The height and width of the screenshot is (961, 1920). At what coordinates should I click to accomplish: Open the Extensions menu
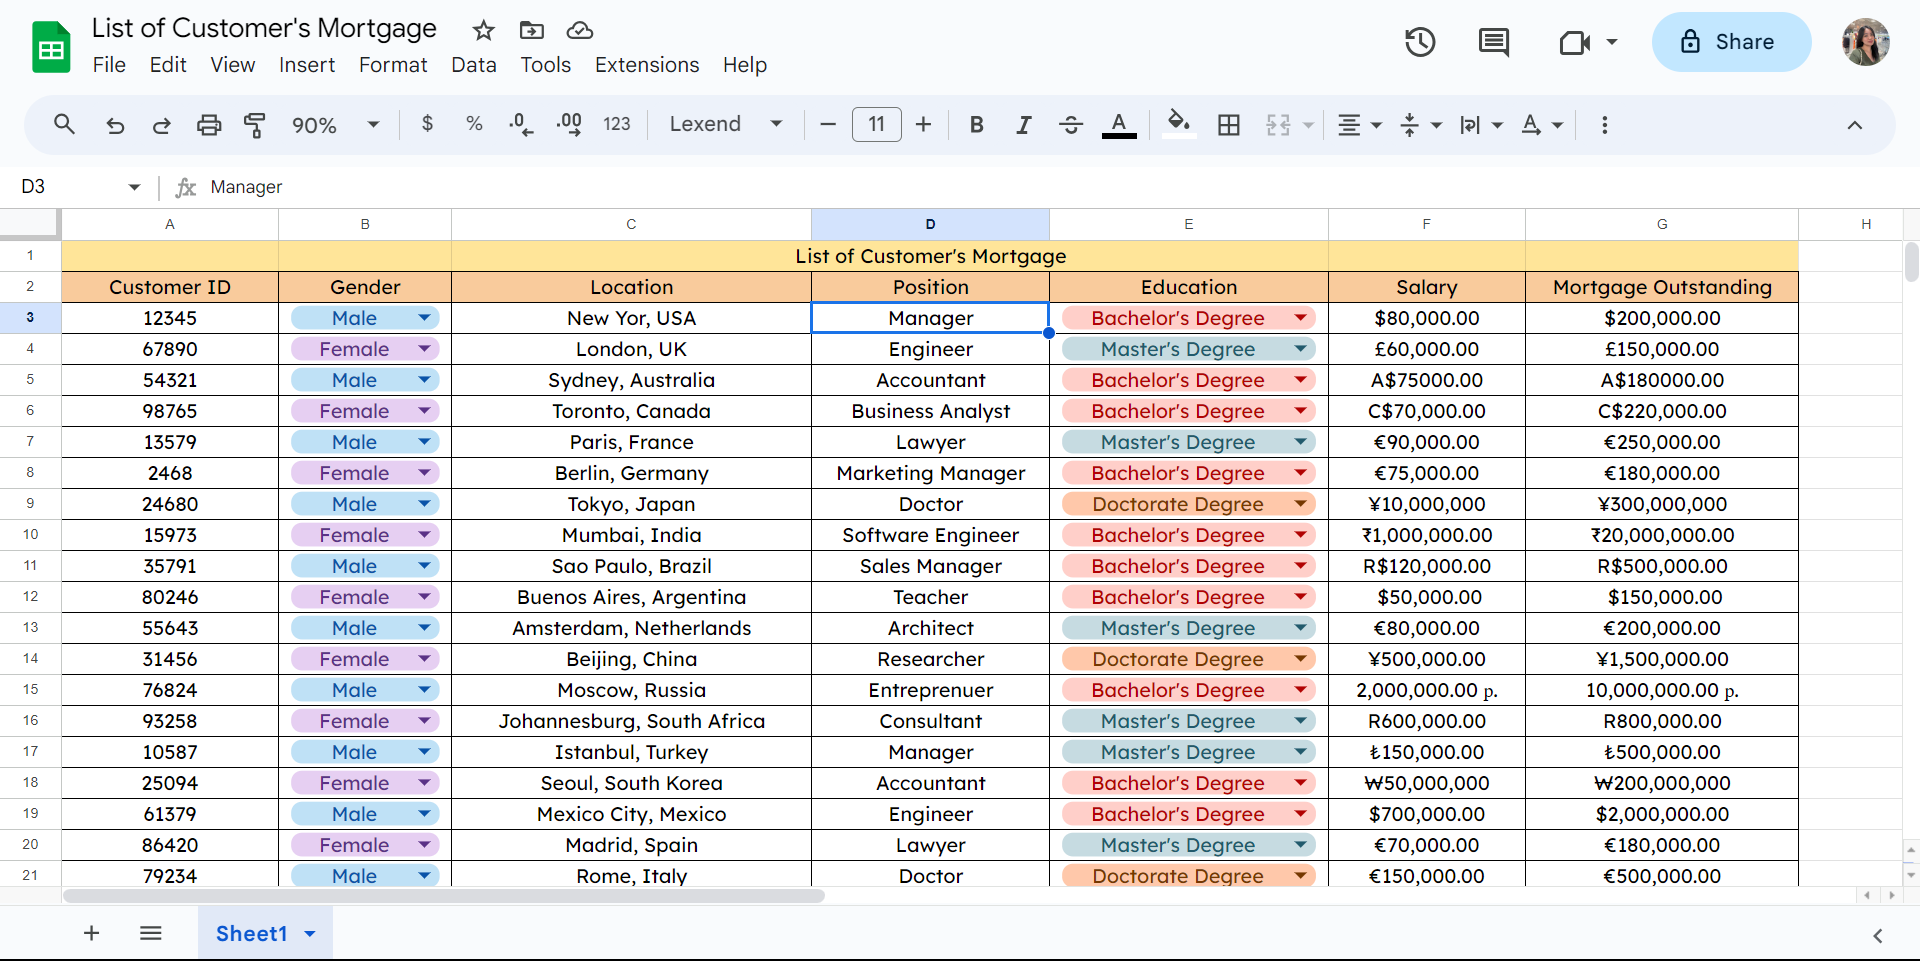[x=647, y=65]
